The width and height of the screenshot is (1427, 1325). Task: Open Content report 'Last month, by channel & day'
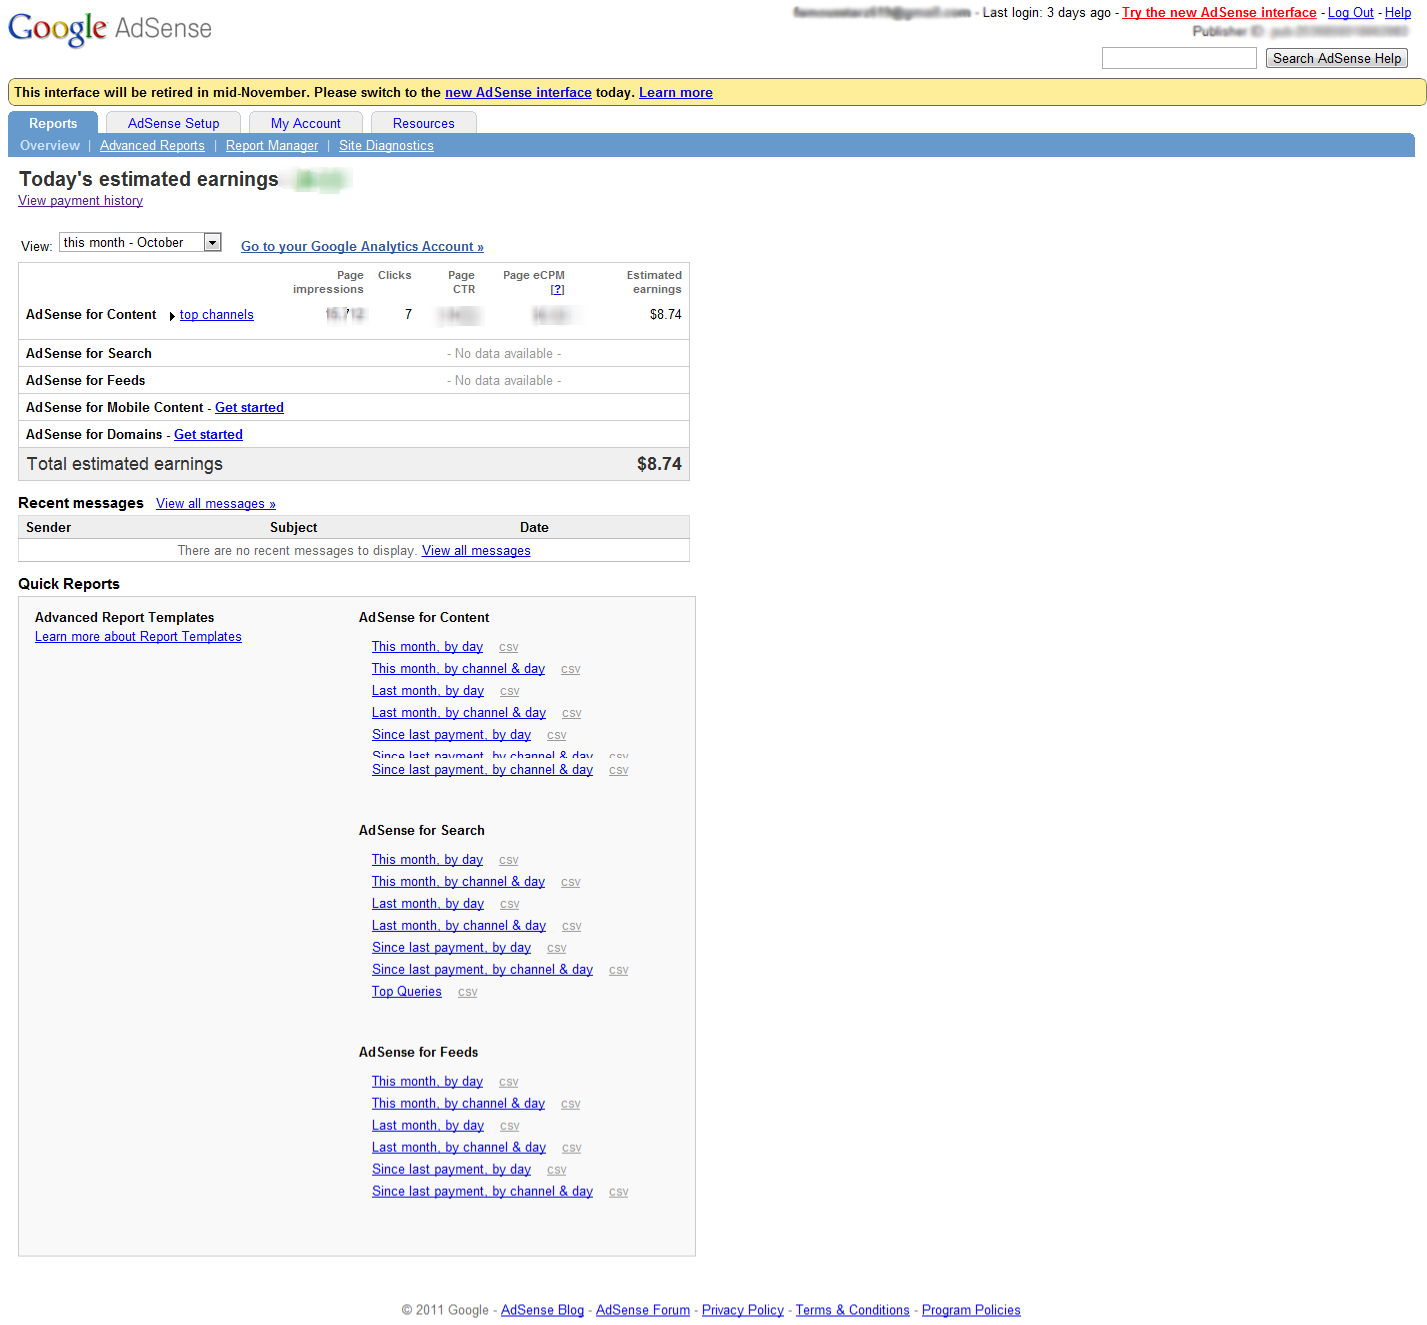(x=459, y=713)
